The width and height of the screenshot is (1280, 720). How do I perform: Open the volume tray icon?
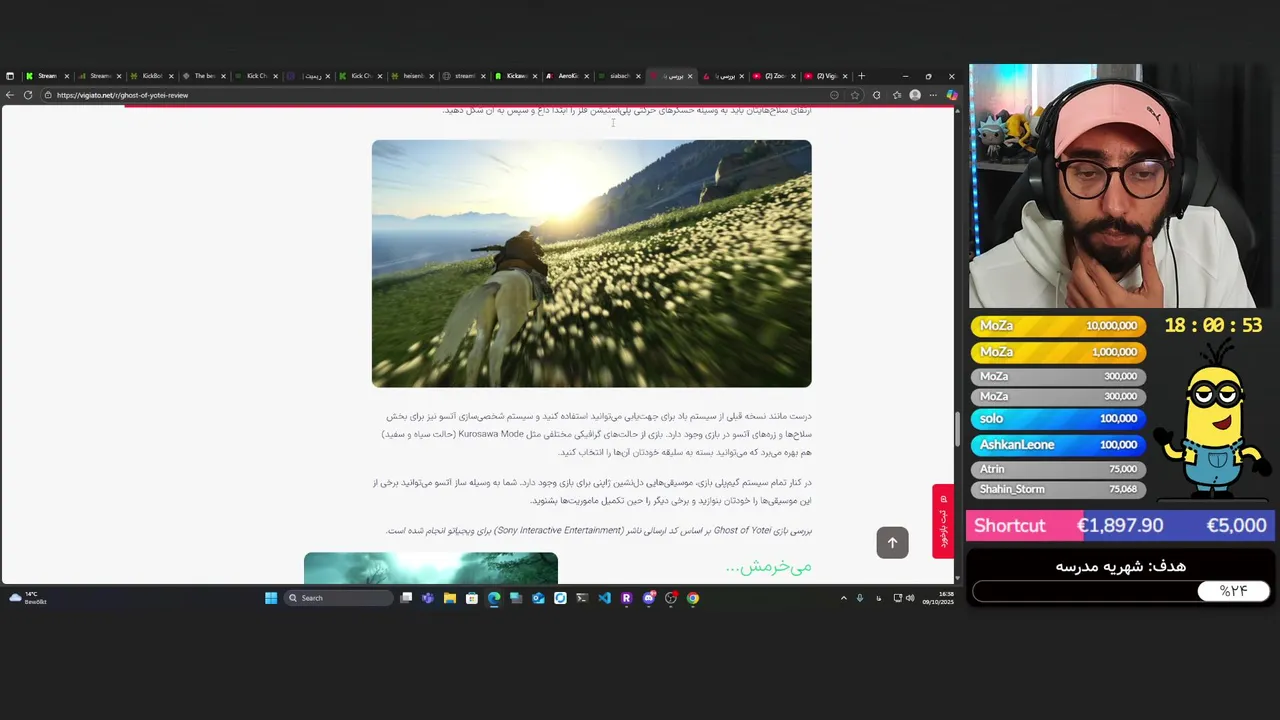click(910, 598)
